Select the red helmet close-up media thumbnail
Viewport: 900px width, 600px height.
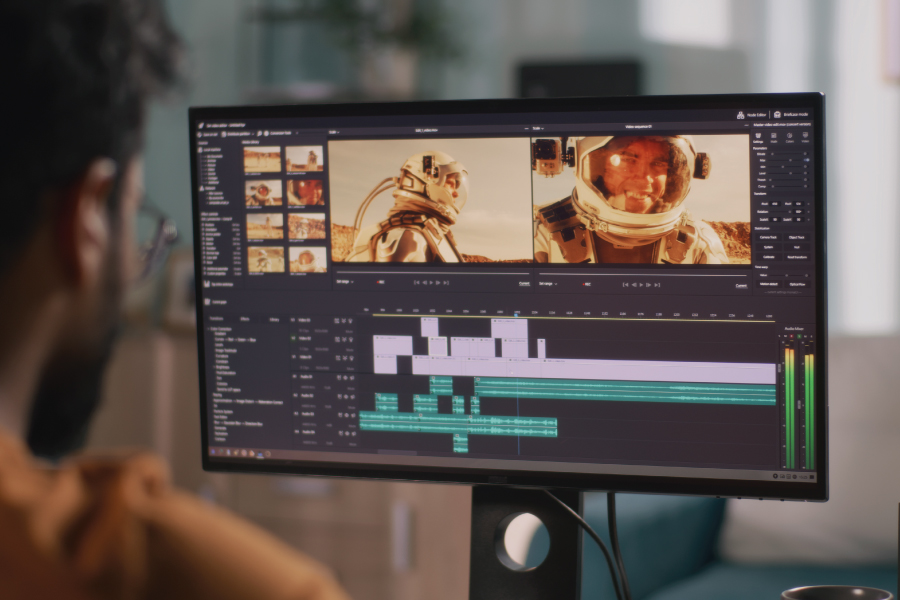[306, 192]
